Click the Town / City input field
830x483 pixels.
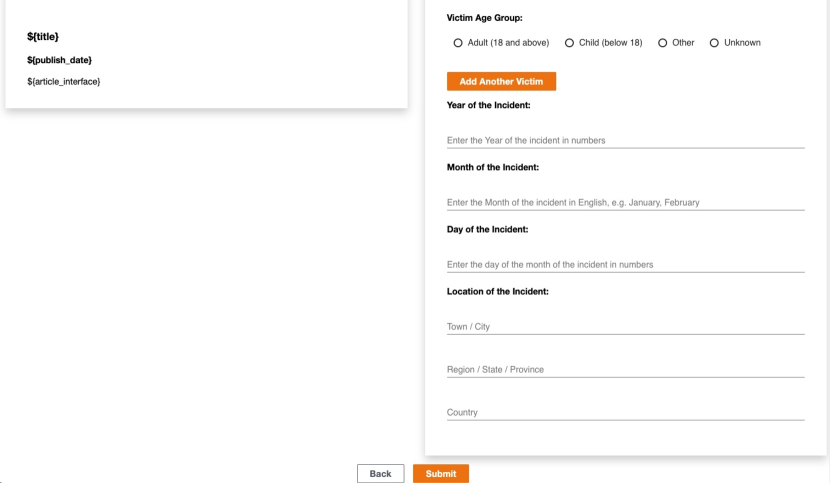pyautogui.click(x=625, y=327)
